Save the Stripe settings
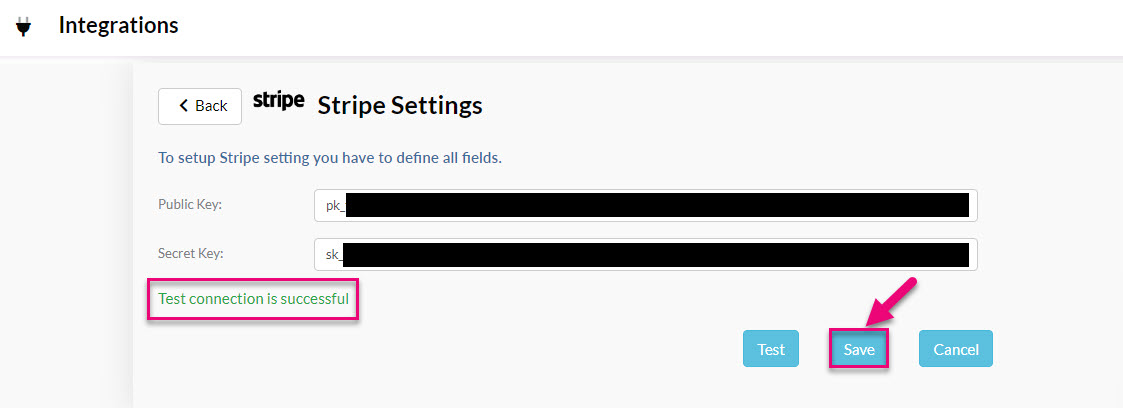The image size is (1123, 408). click(x=859, y=349)
